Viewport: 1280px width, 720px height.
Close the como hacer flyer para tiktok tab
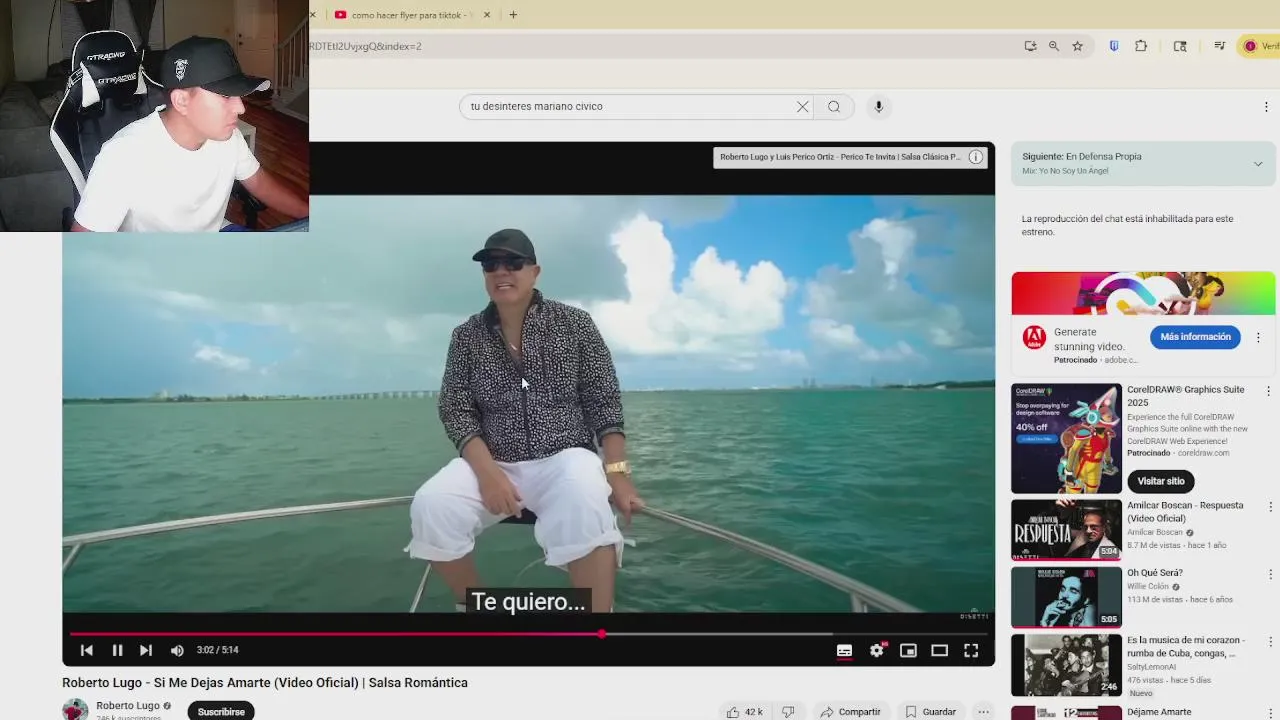point(487,15)
